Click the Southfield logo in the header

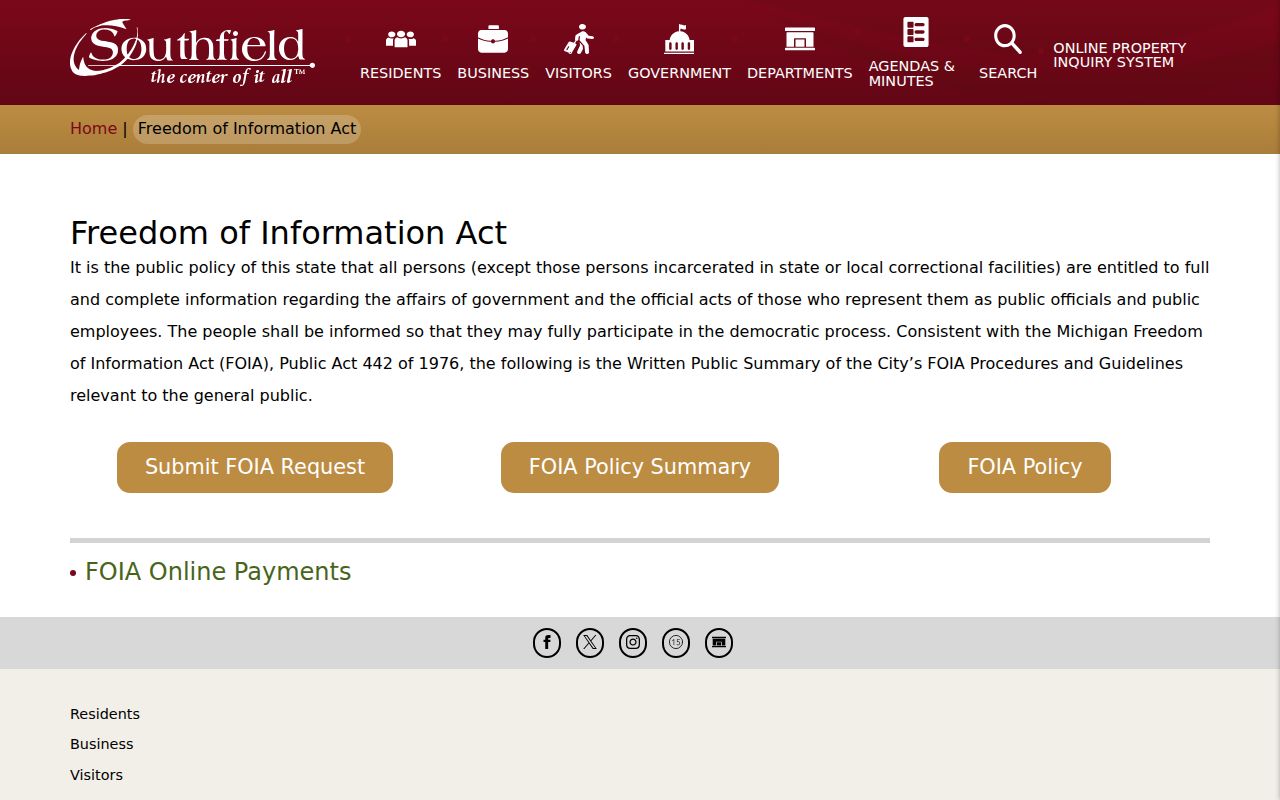pyautogui.click(x=192, y=52)
